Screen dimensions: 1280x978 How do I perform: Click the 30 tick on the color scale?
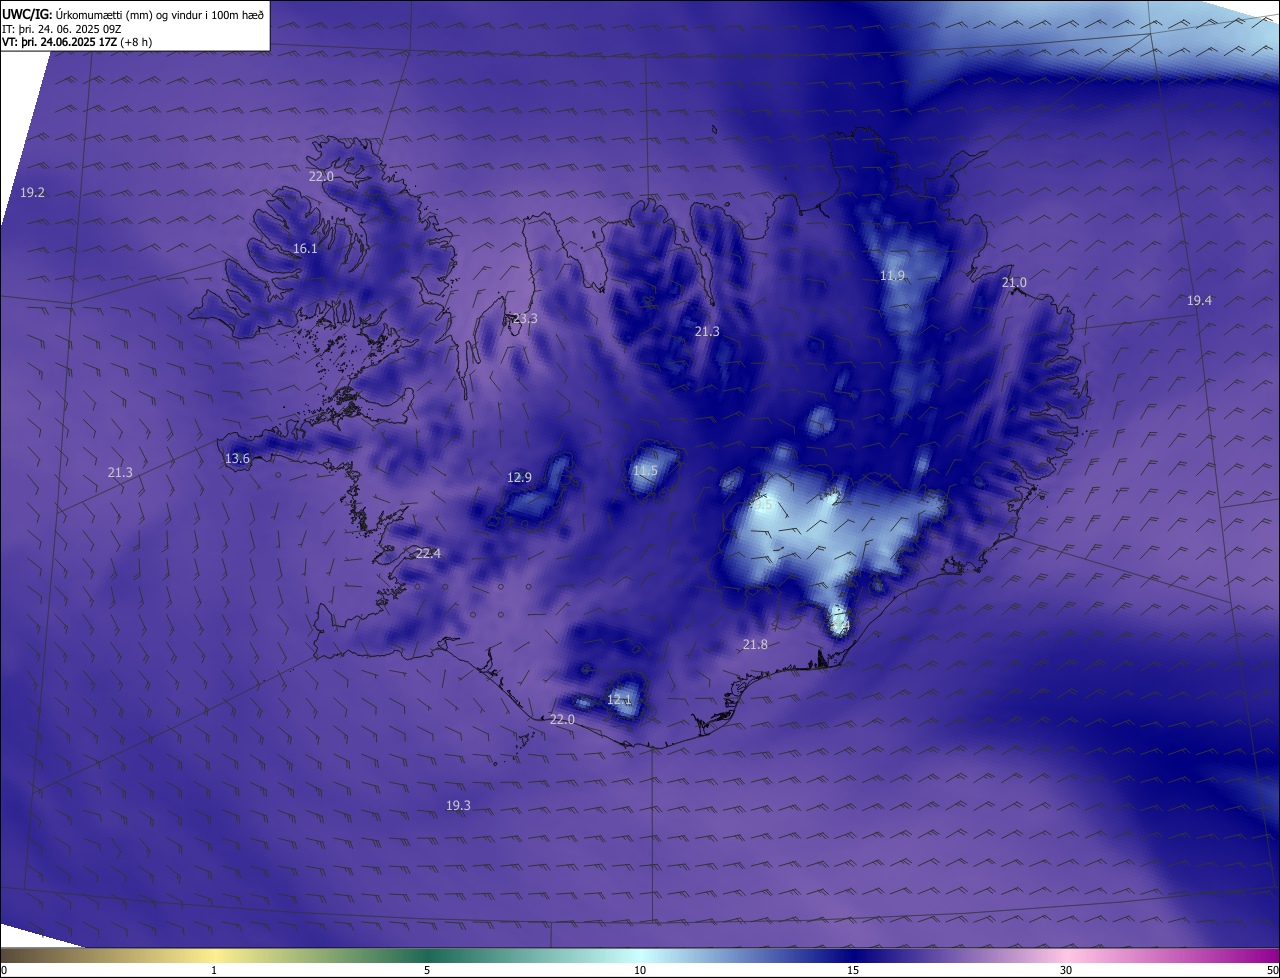[1066, 971]
